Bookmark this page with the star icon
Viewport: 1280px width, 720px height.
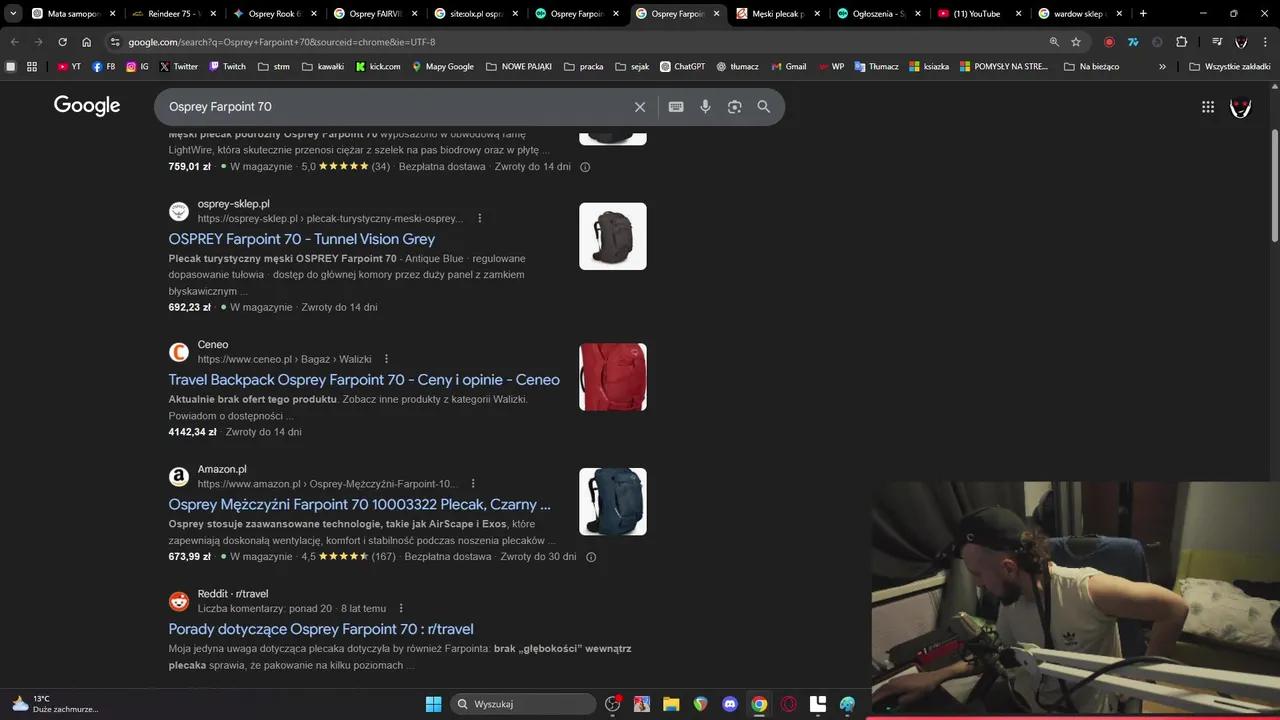[1076, 42]
